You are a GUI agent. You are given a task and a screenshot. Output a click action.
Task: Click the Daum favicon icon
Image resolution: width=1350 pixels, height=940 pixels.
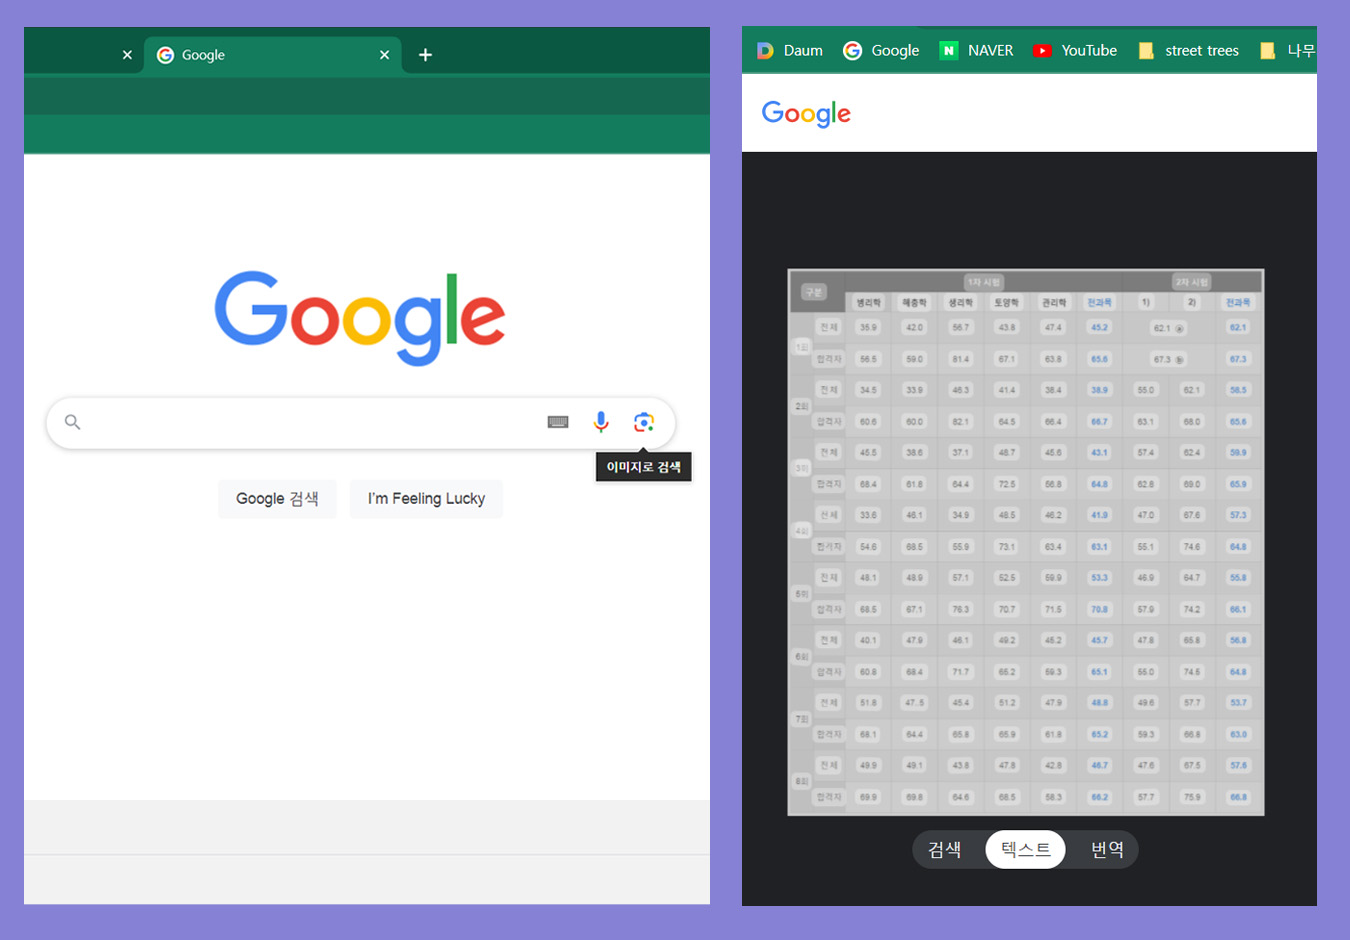click(x=765, y=50)
